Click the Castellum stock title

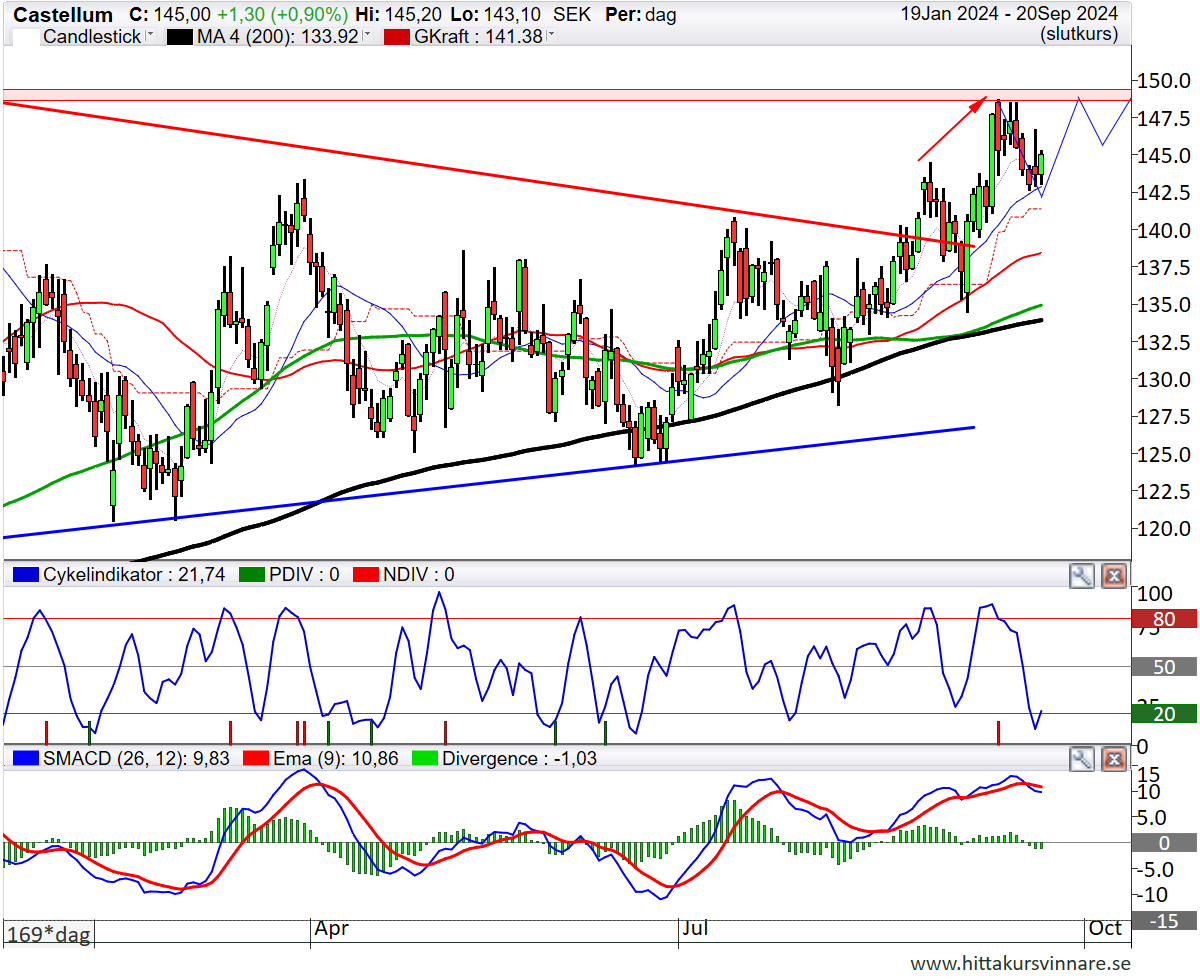point(65,15)
